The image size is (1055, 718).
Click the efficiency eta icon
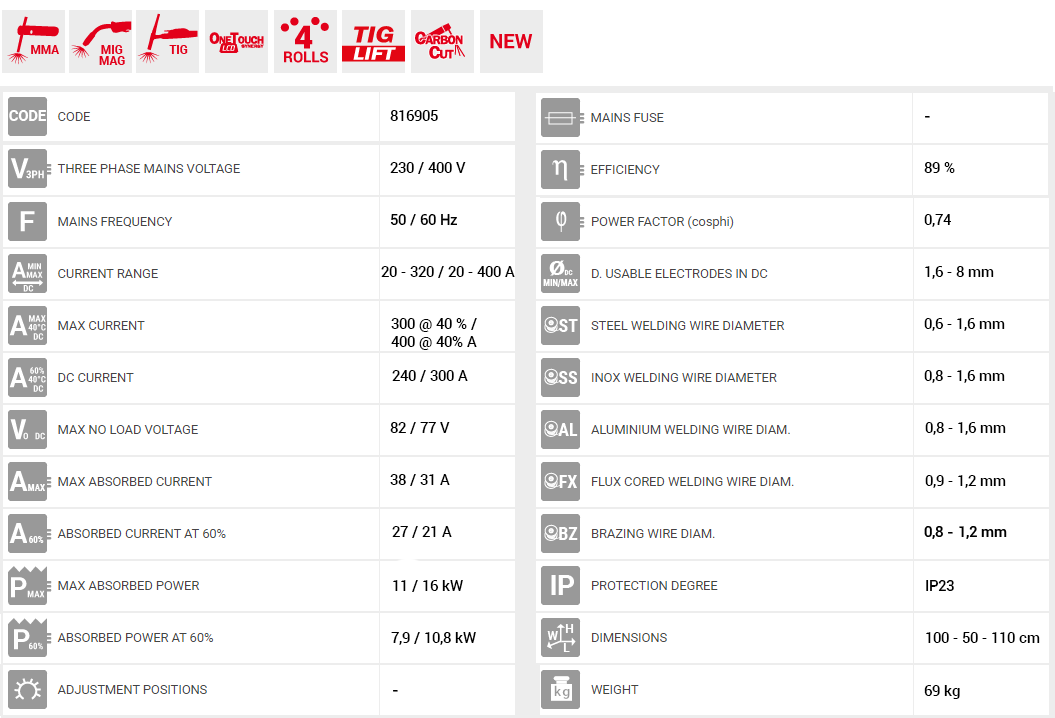[560, 170]
